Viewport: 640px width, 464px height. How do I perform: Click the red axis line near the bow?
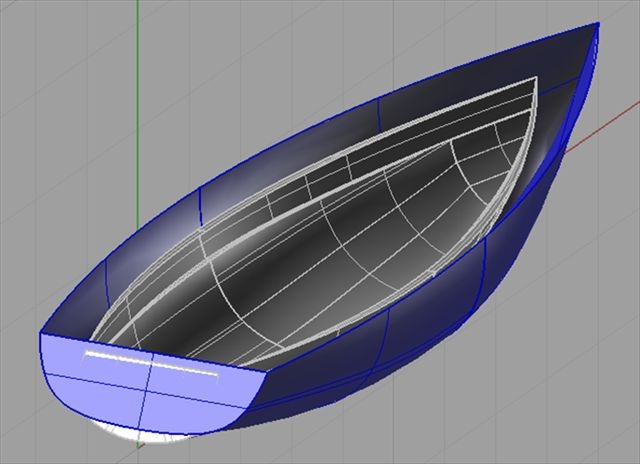[x=602, y=127]
